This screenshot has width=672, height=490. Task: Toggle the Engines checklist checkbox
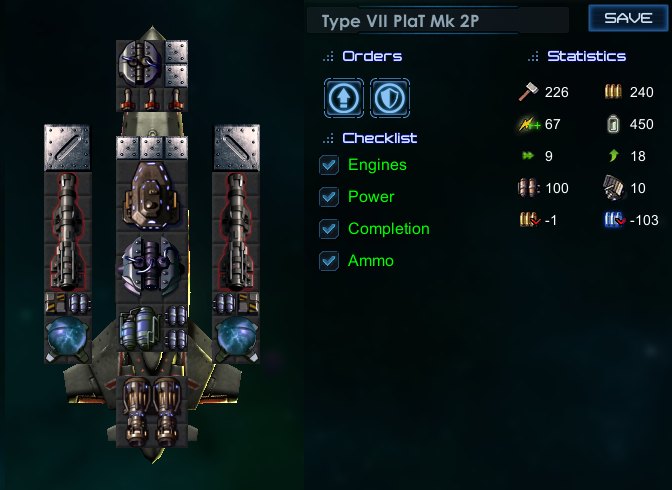click(x=329, y=165)
